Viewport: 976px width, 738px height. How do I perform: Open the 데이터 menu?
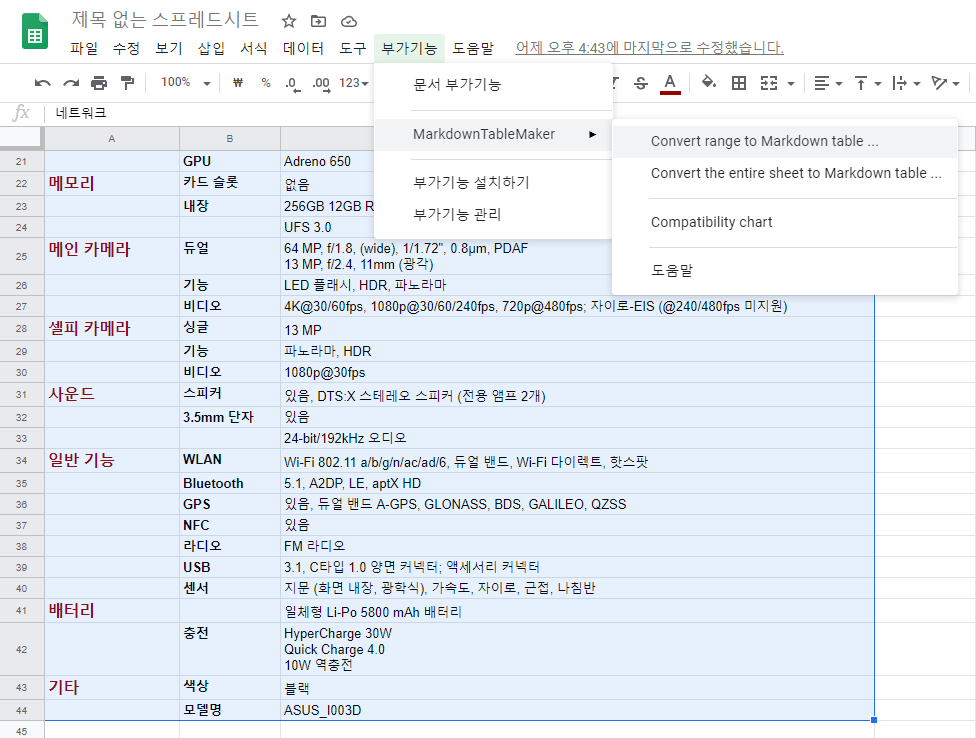click(303, 49)
